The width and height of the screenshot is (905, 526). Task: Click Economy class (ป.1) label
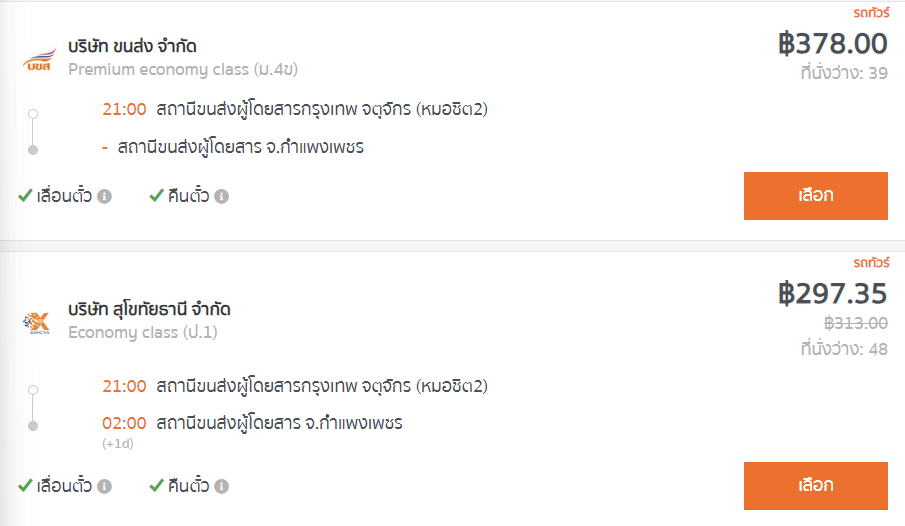143,333
